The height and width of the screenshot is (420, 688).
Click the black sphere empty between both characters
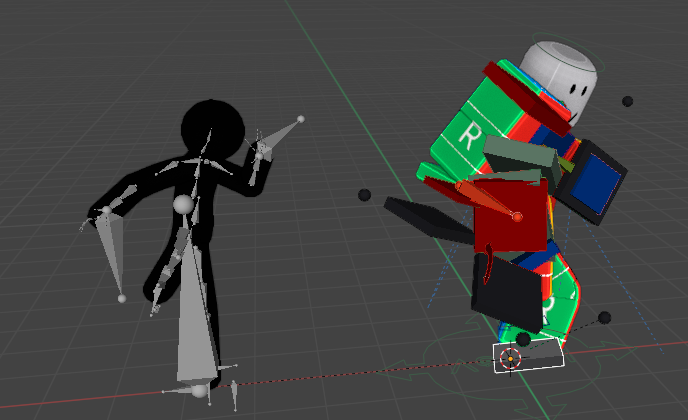point(364,195)
